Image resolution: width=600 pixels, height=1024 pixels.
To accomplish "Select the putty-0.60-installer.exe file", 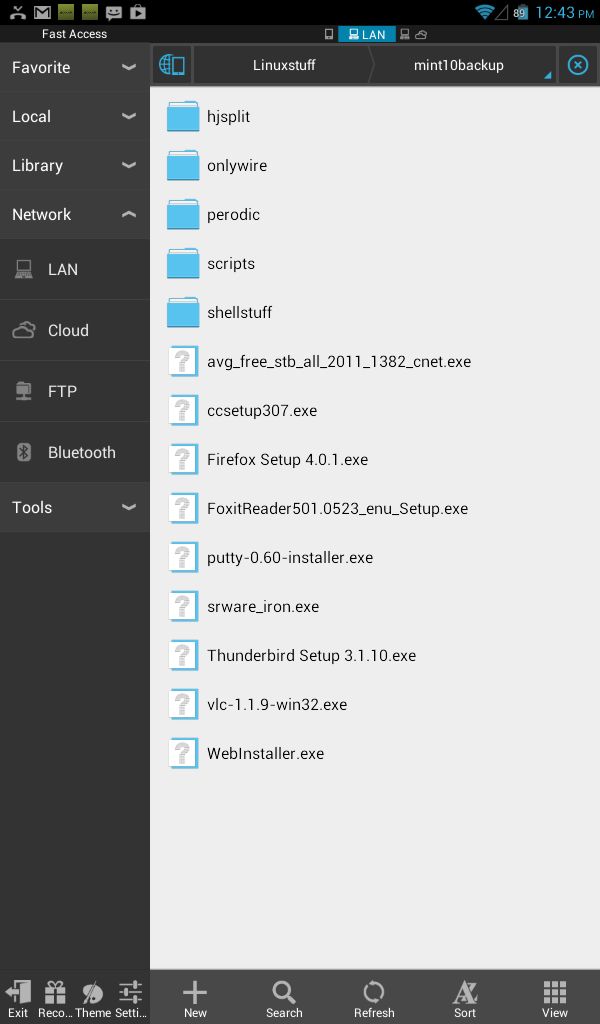I will [375, 558].
